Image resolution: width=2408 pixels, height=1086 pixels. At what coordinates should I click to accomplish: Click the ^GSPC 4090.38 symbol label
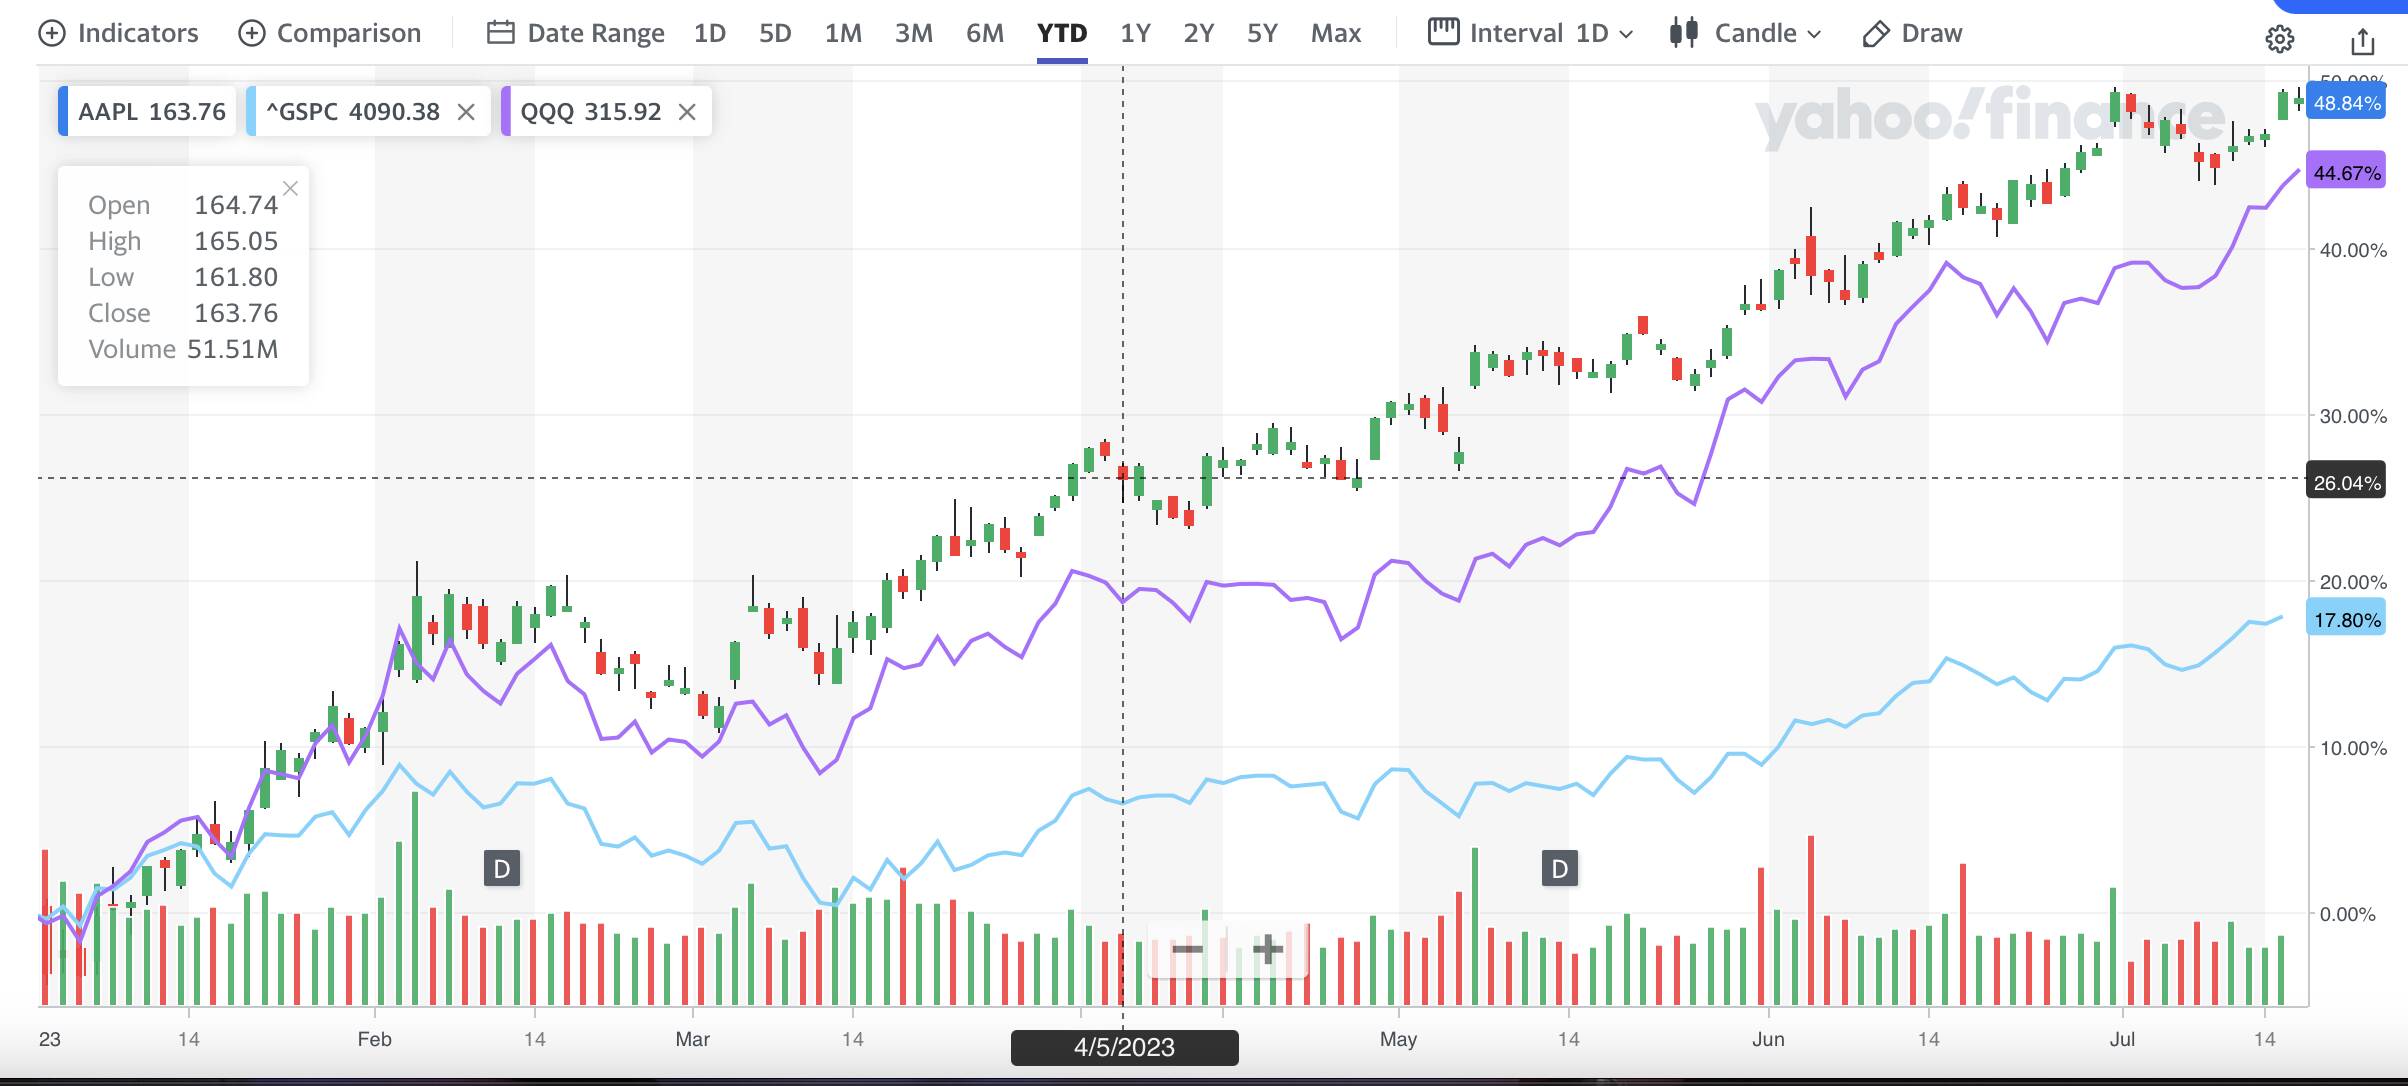coord(353,111)
